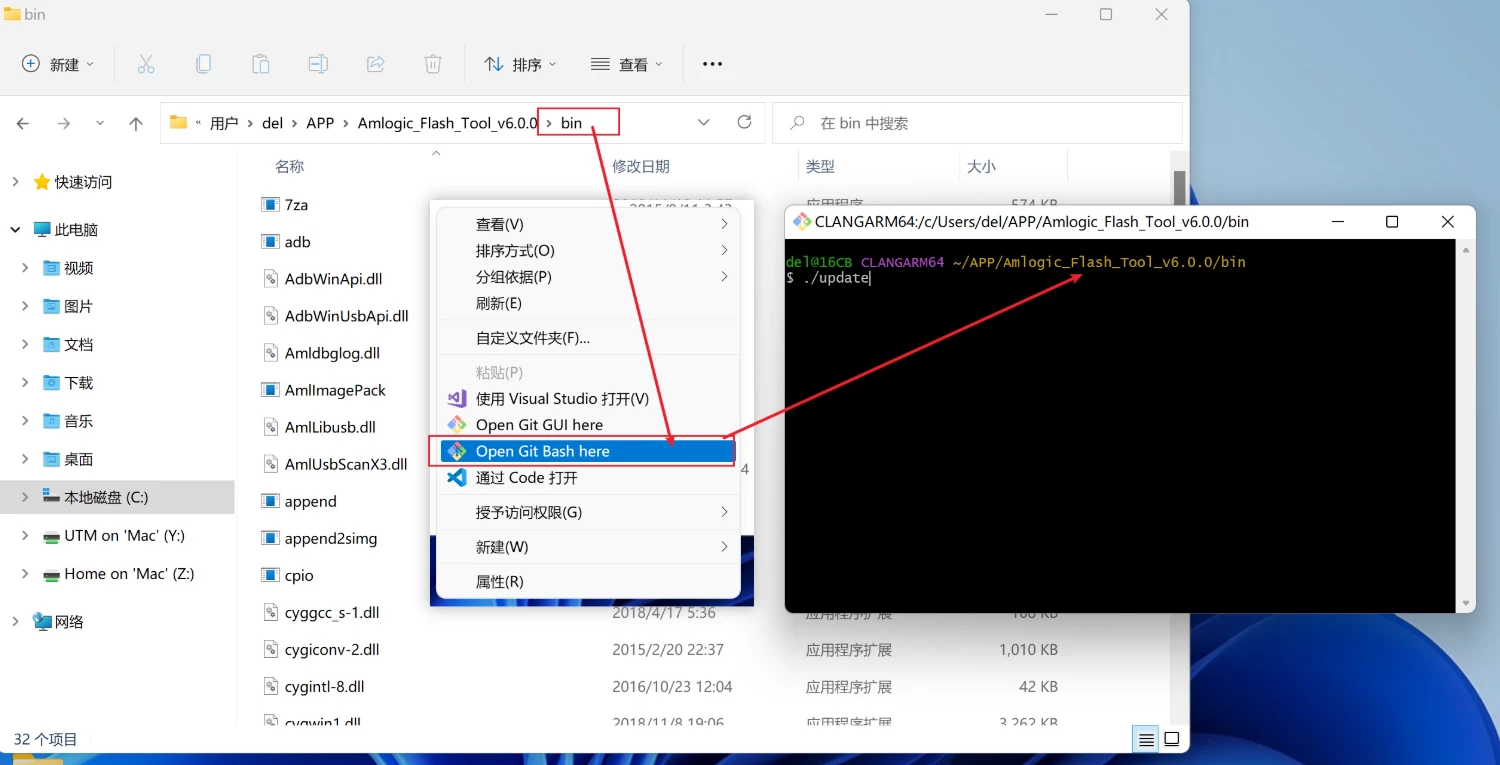Select Open Git Bash here menu entry
The height and width of the screenshot is (765, 1500).
(x=542, y=451)
